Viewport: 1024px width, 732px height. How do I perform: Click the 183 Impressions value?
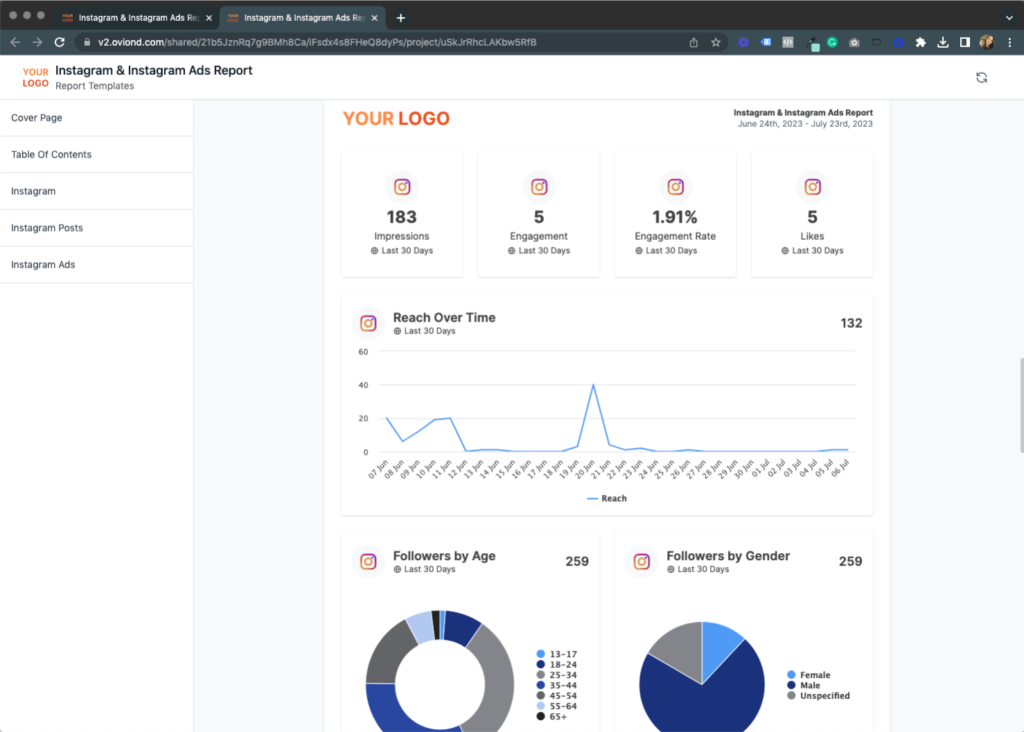(402, 217)
